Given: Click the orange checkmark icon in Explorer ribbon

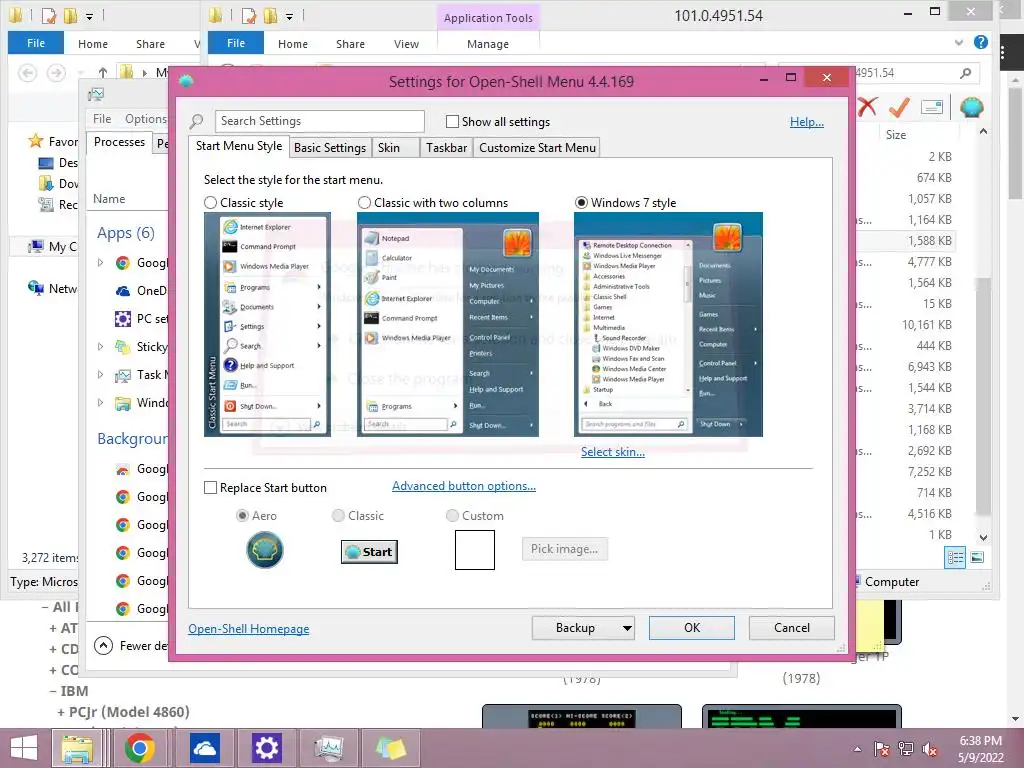Looking at the screenshot, I should click(899, 106).
